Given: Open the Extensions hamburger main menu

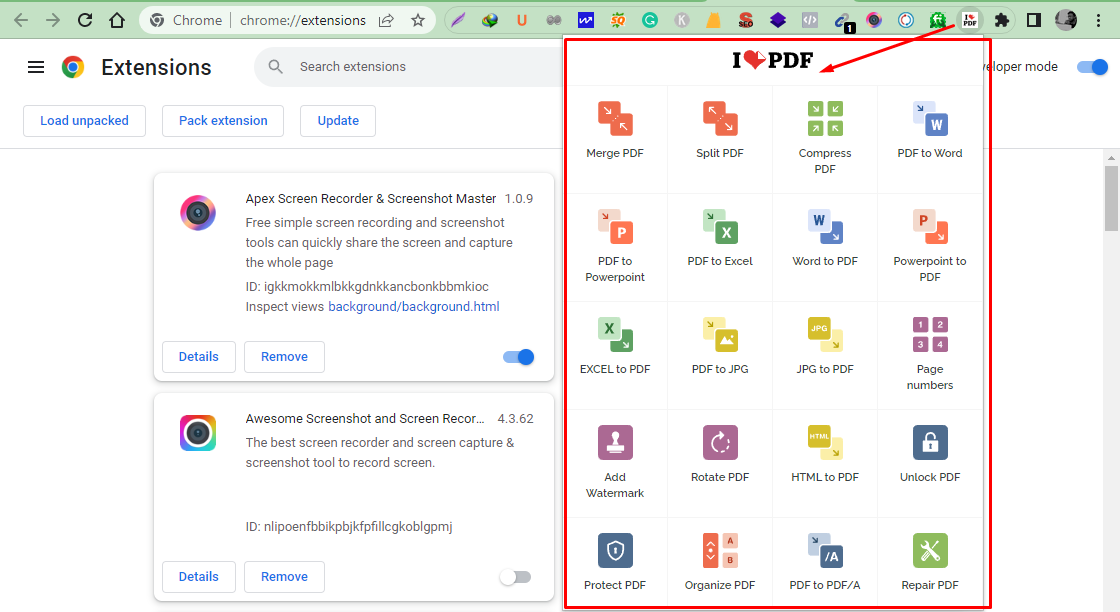Looking at the screenshot, I should [x=36, y=67].
